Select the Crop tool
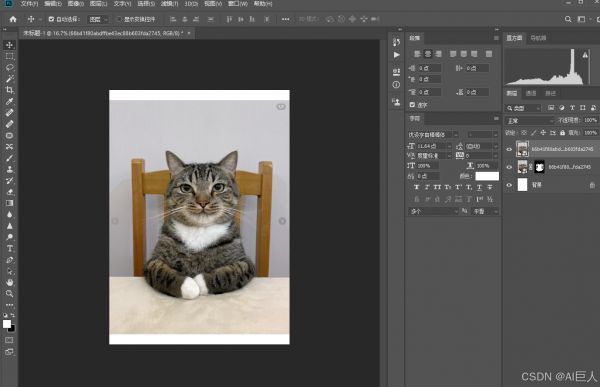Viewport: 600px width, 387px height. 9,90
